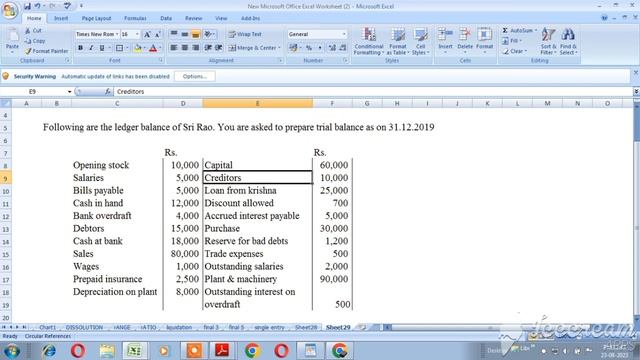The width and height of the screenshot is (640, 360).
Task: Copy the selected cell
Action: pos(35,41)
